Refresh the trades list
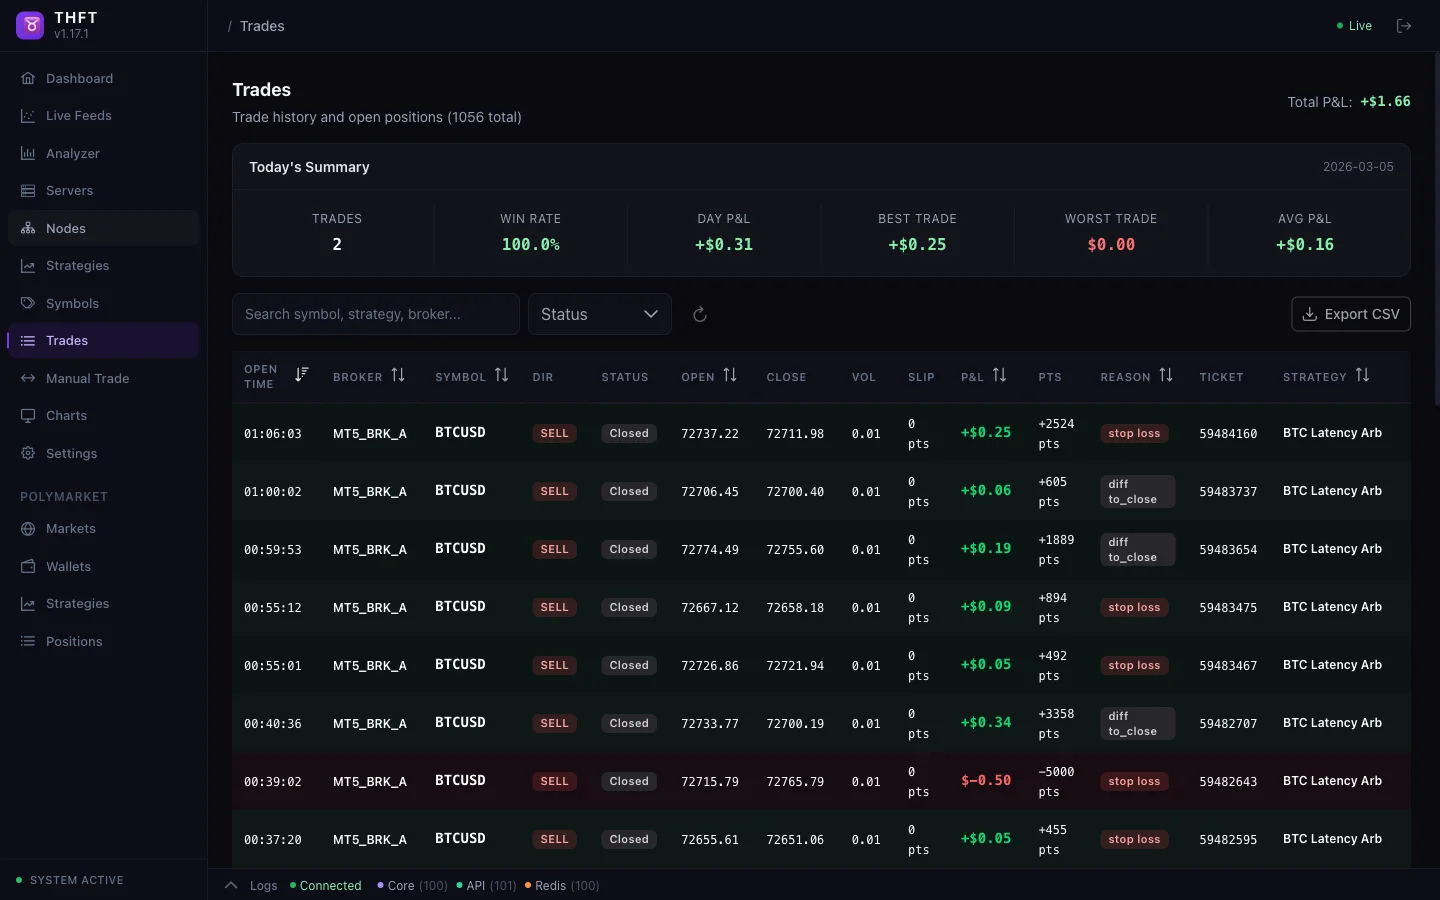Image resolution: width=1440 pixels, height=900 pixels. coord(699,314)
